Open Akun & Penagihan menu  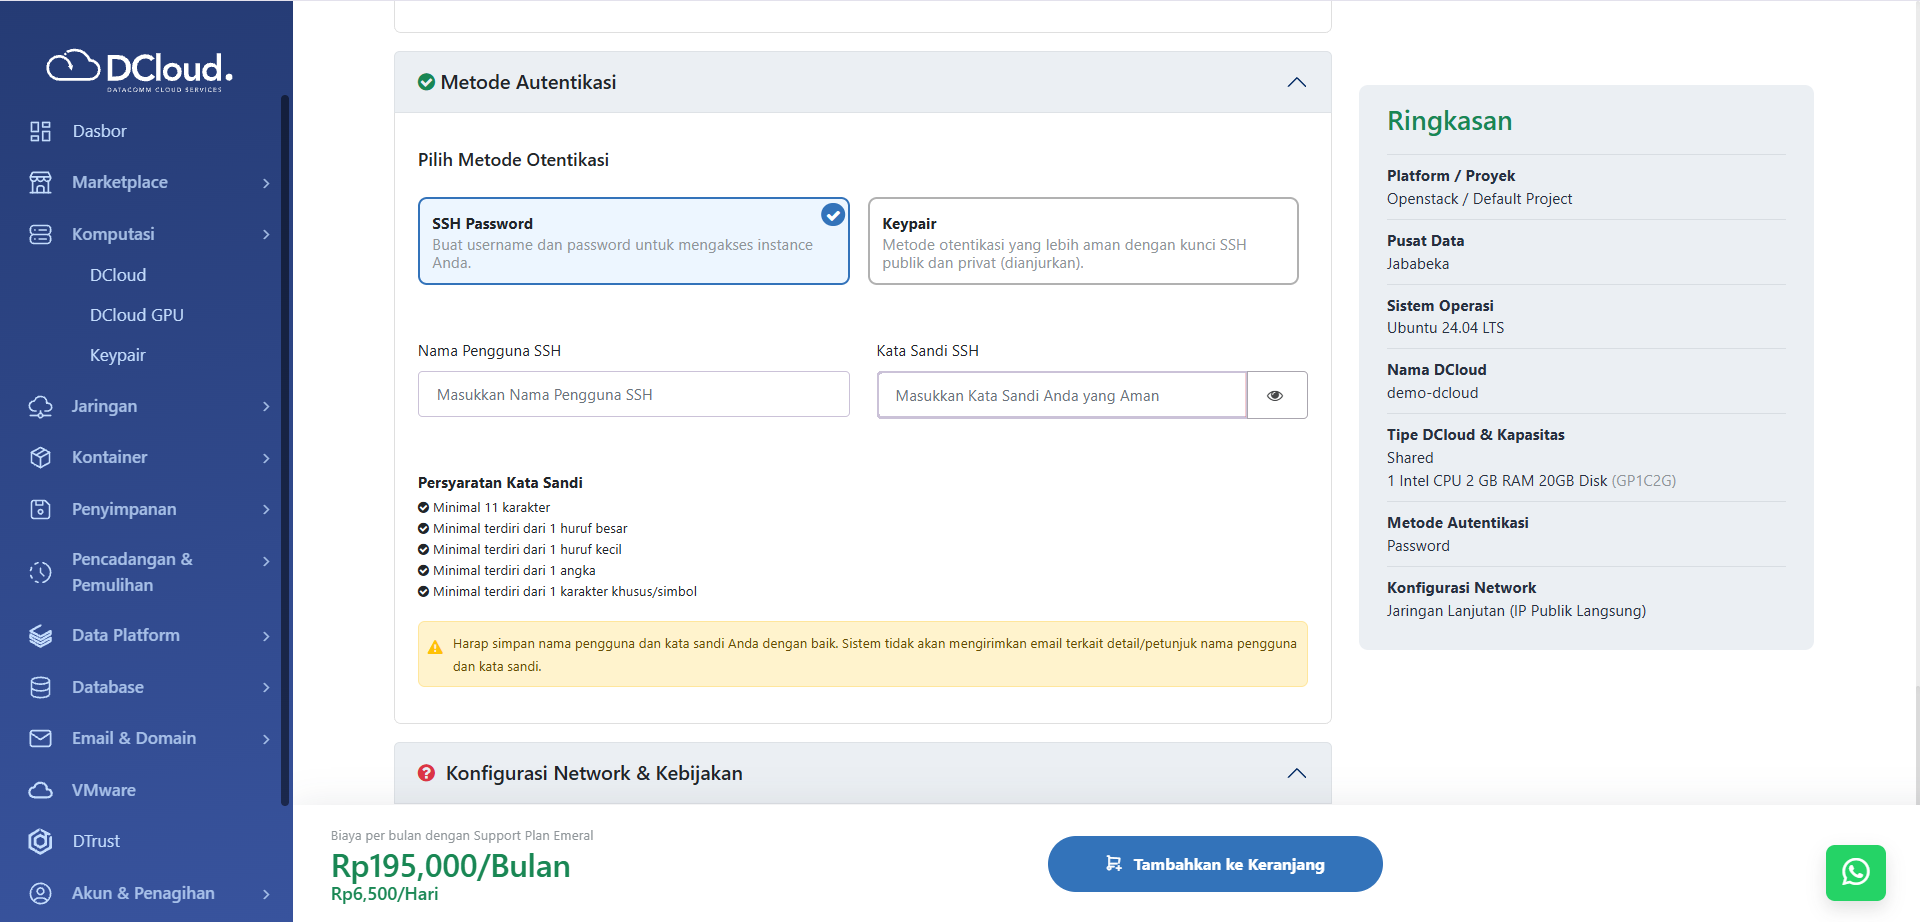pos(143,893)
